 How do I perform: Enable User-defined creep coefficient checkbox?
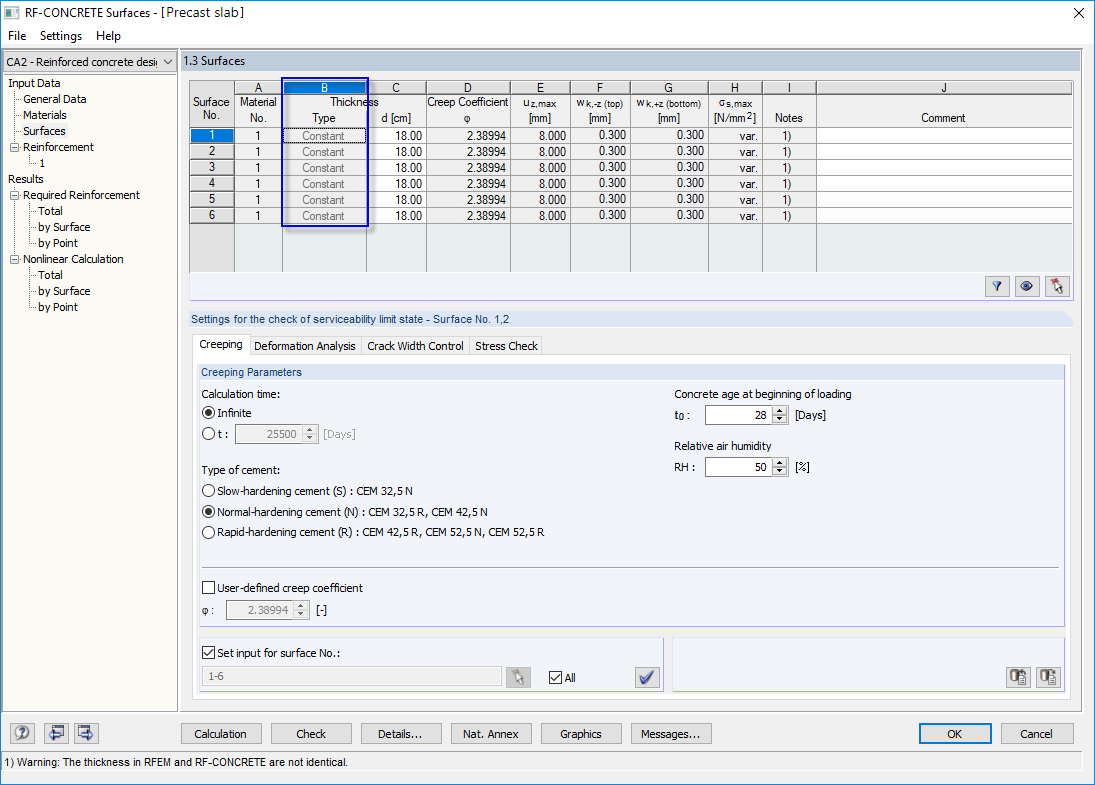208,587
